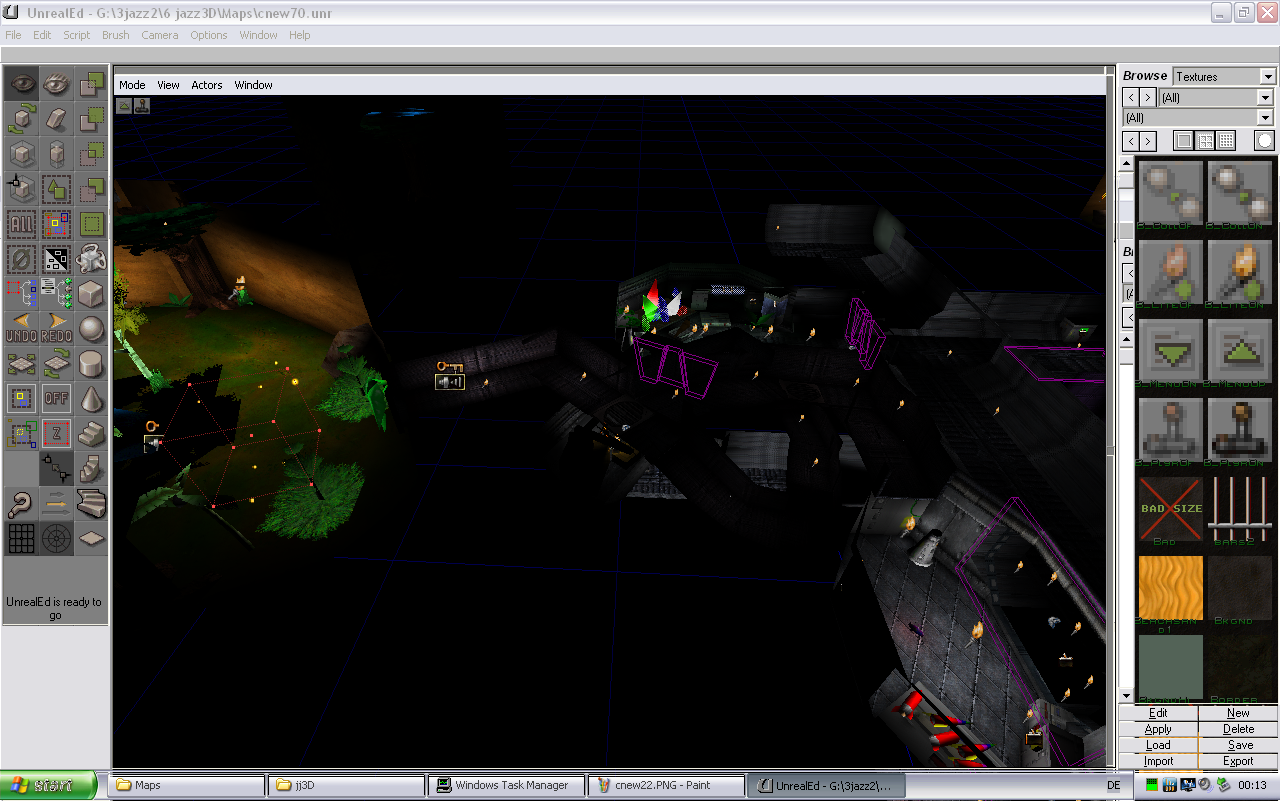Switch texture browser to medium grid view
This screenshot has height=801, width=1280.
pyautogui.click(x=1206, y=141)
